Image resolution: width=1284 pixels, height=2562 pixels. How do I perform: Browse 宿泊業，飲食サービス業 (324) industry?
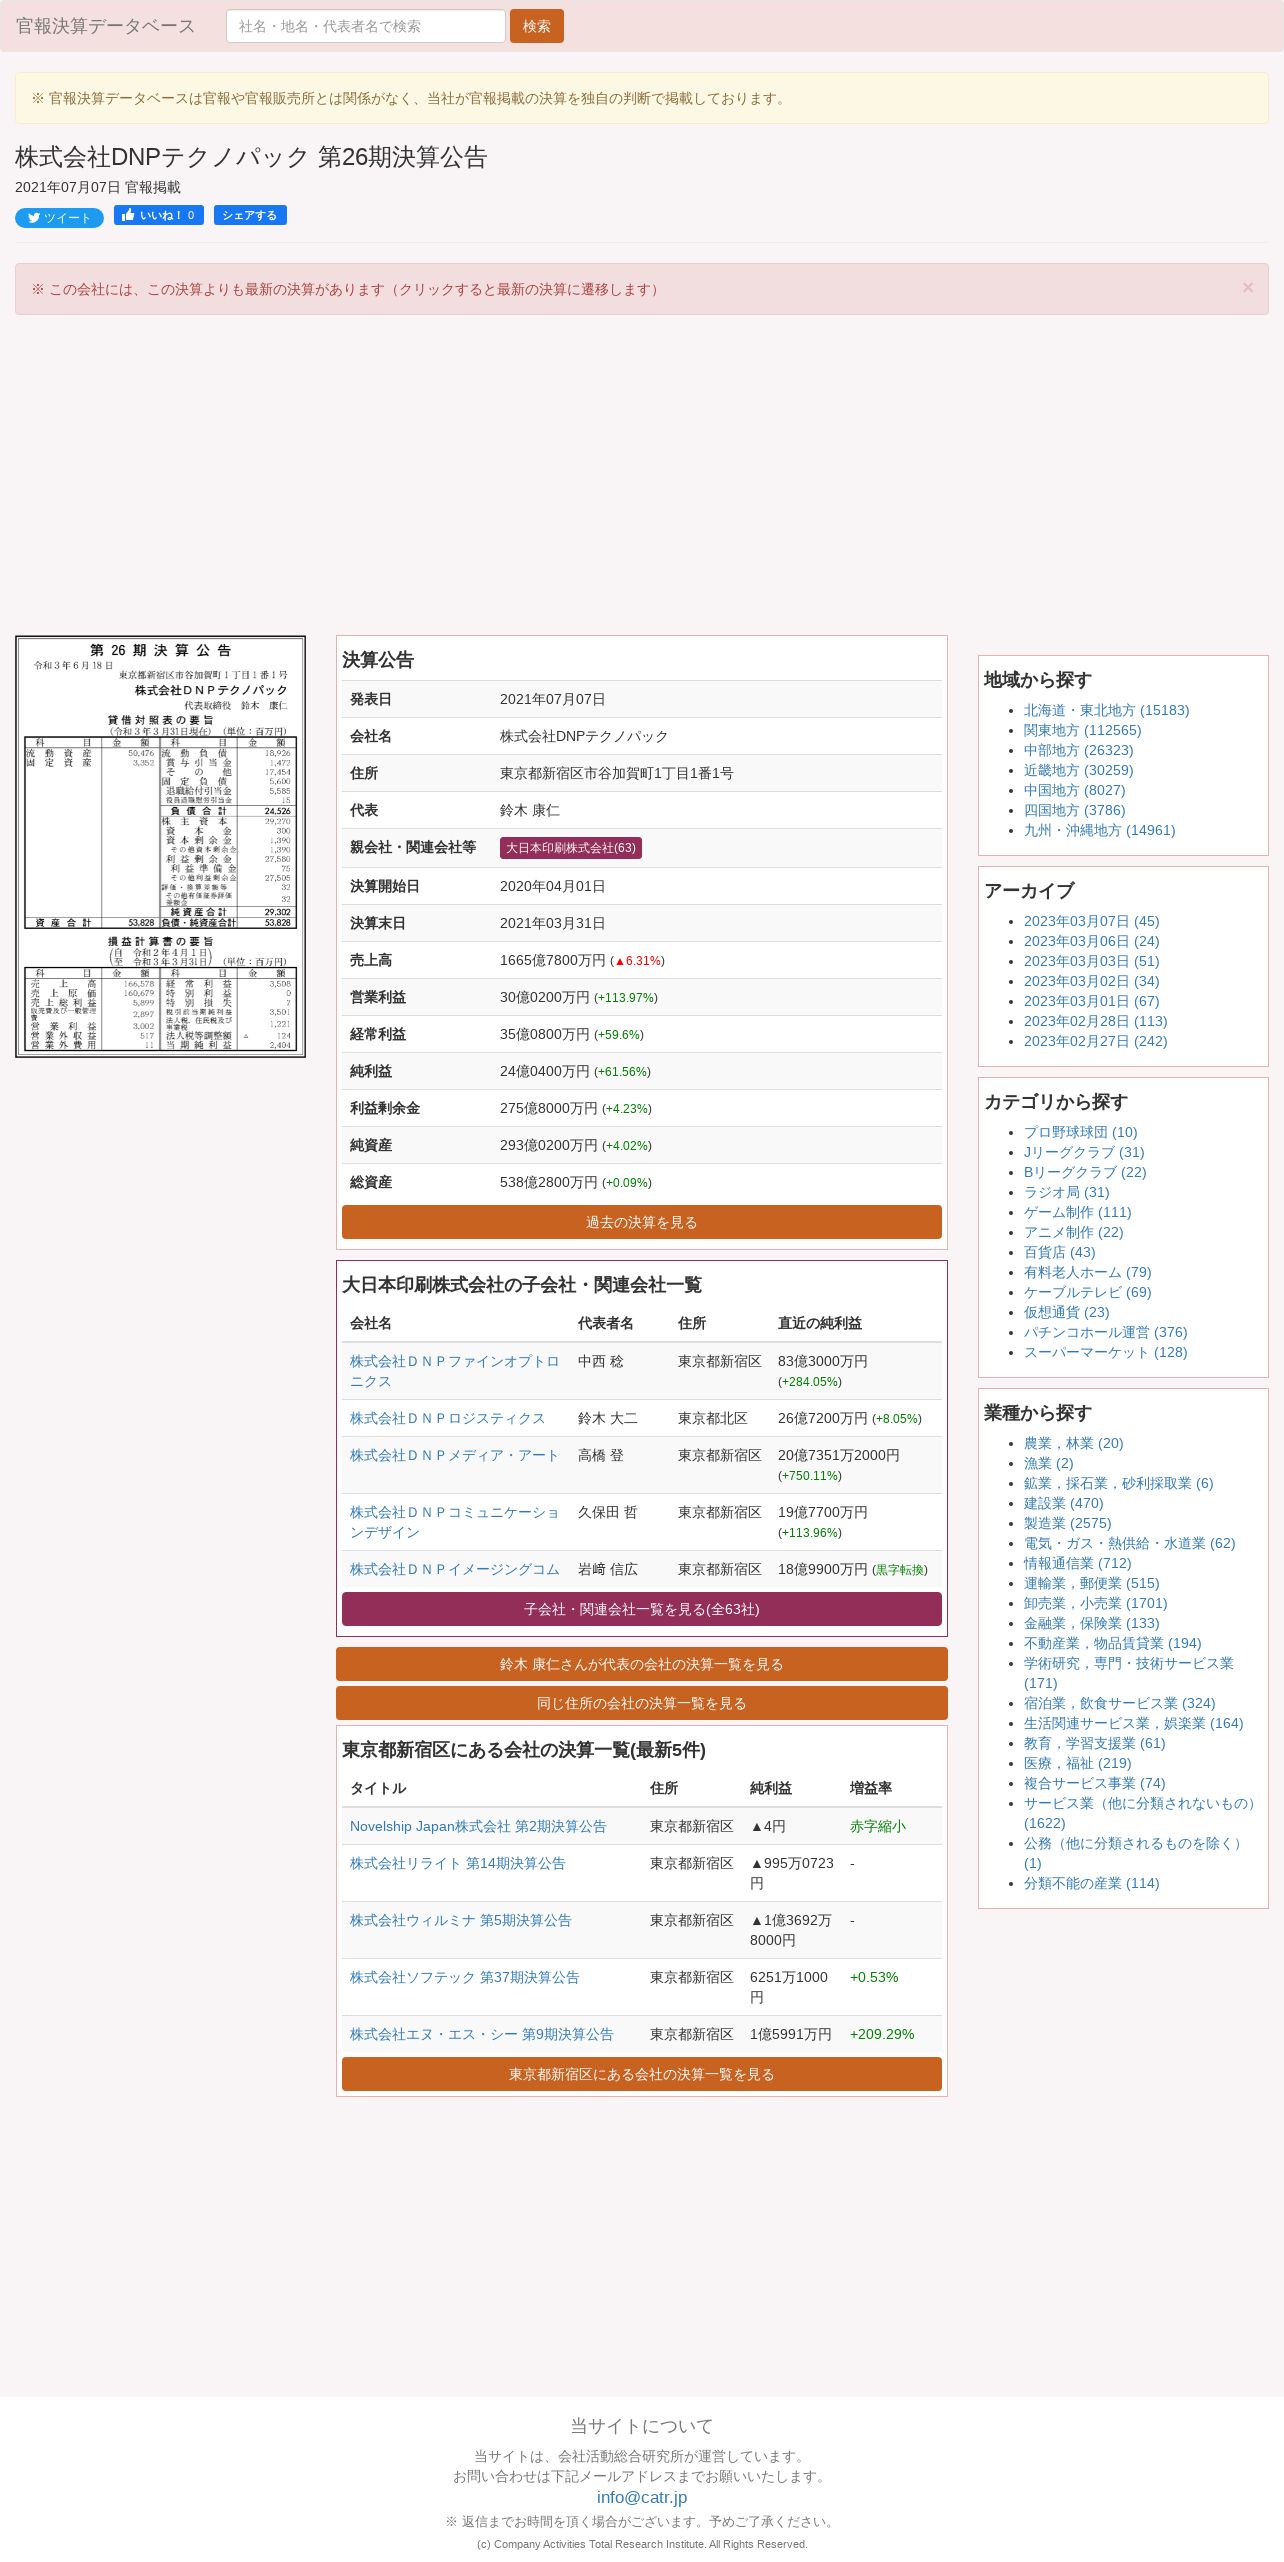[x=1119, y=1703]
